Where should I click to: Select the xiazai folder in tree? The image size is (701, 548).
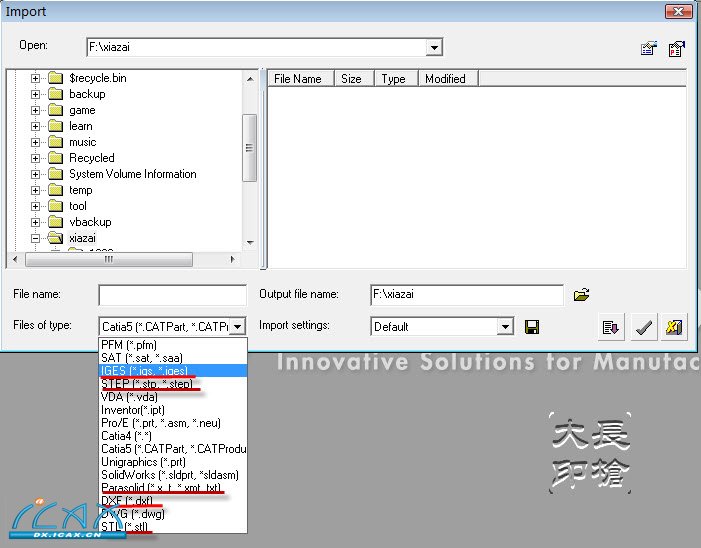82,238
